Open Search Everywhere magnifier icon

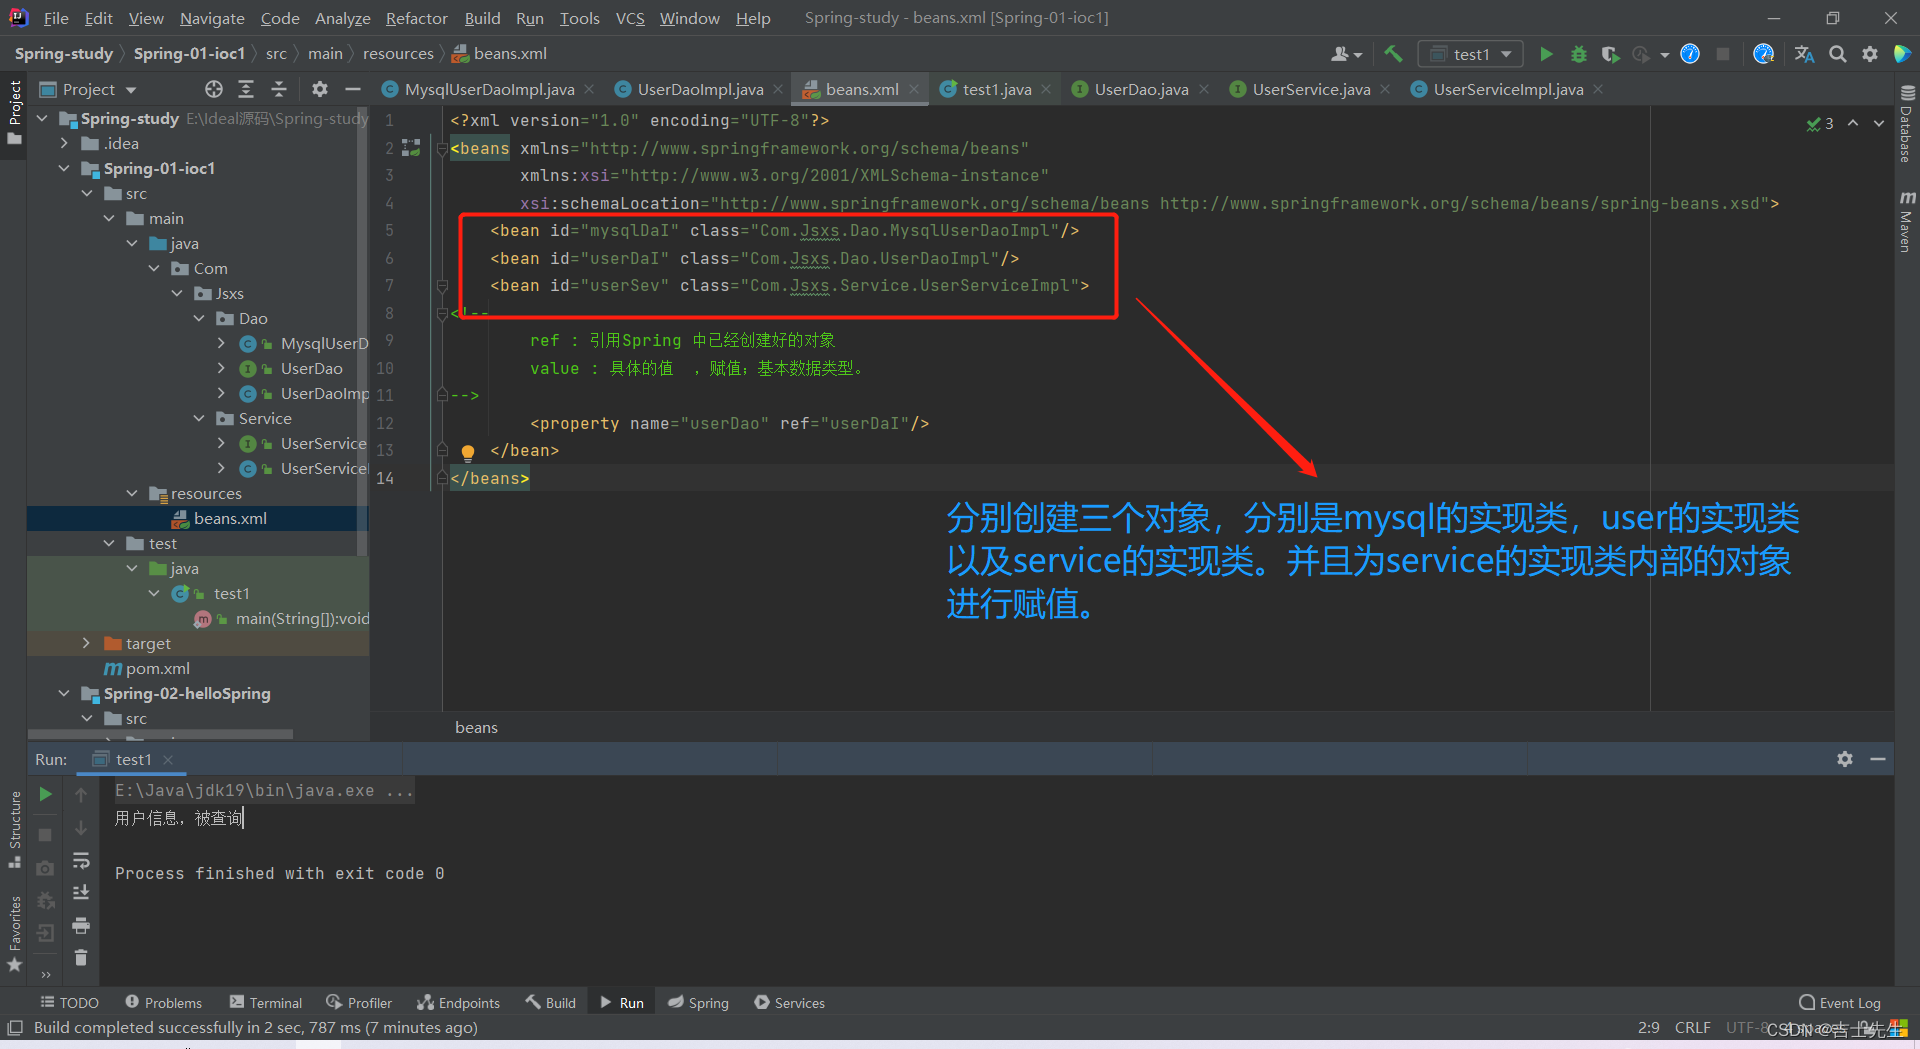click(1838, 54)
